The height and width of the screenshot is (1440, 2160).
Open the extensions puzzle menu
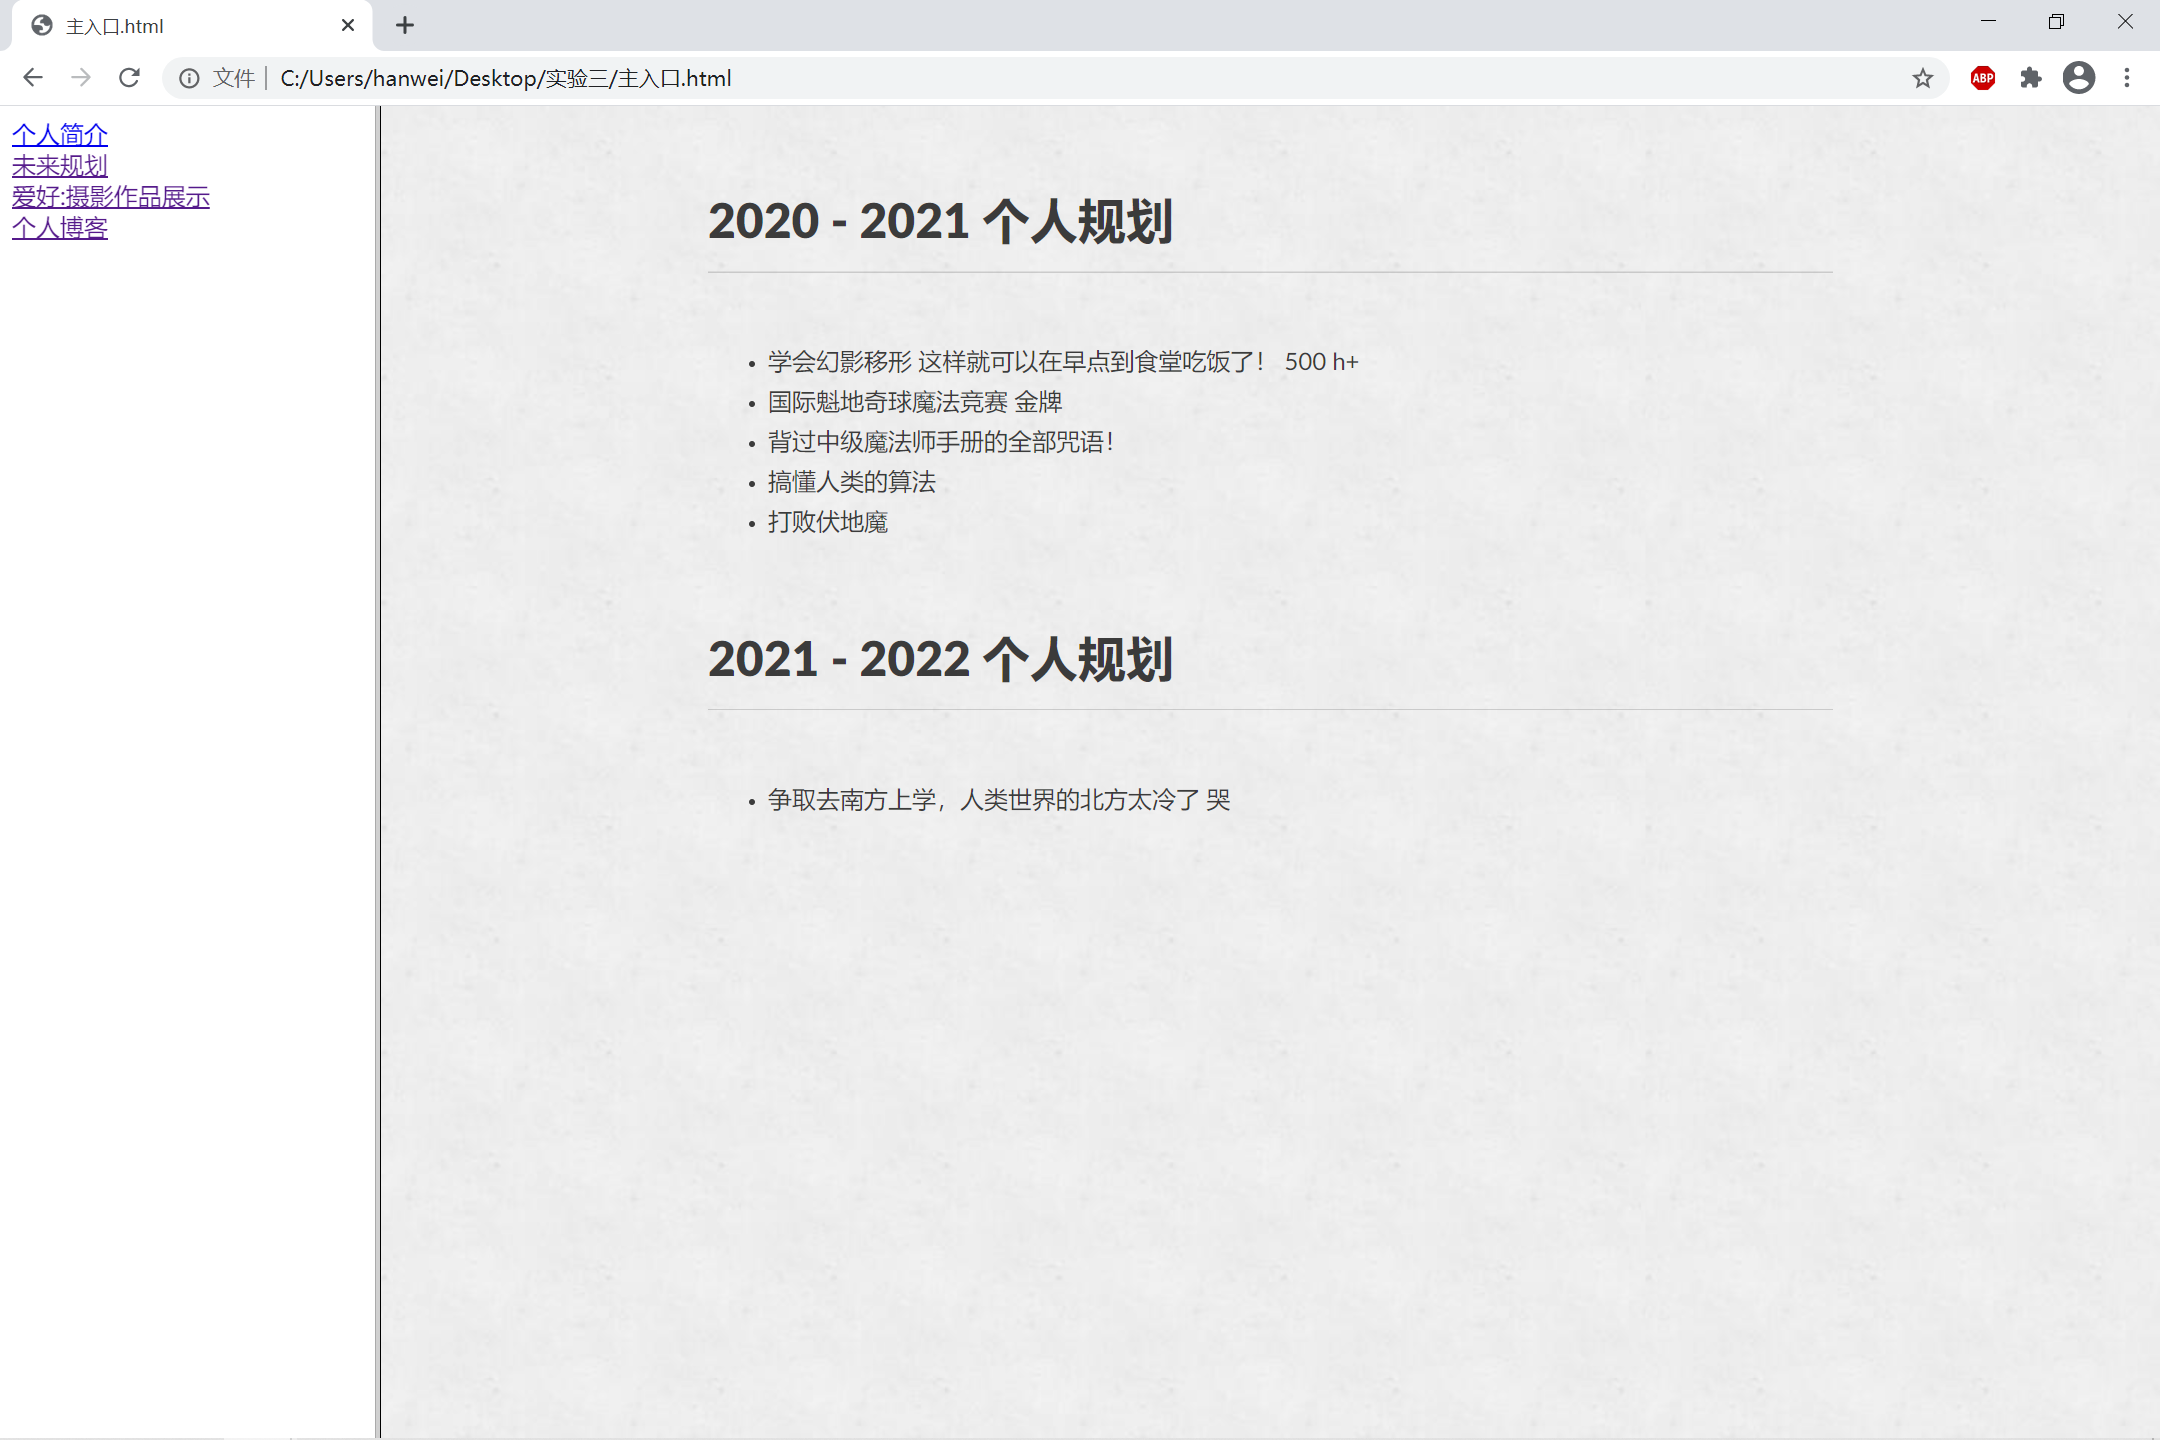[2030, 78]
